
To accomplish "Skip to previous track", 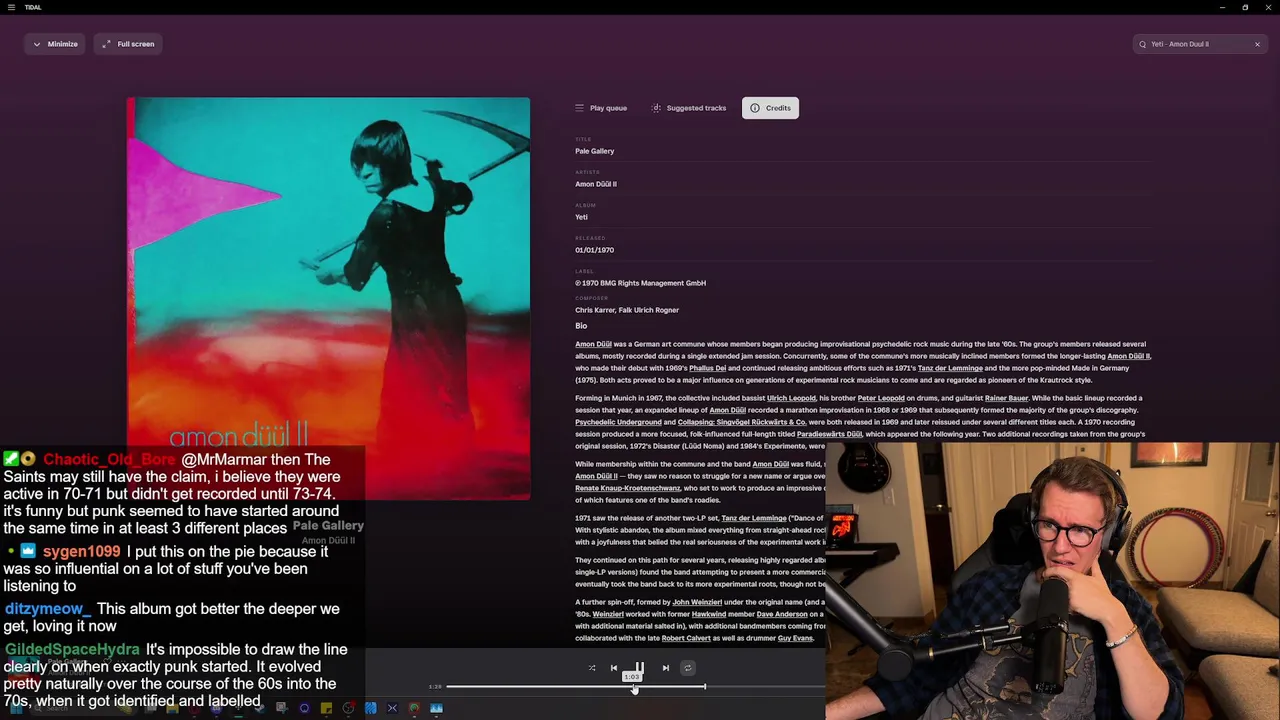I will 614,668.
